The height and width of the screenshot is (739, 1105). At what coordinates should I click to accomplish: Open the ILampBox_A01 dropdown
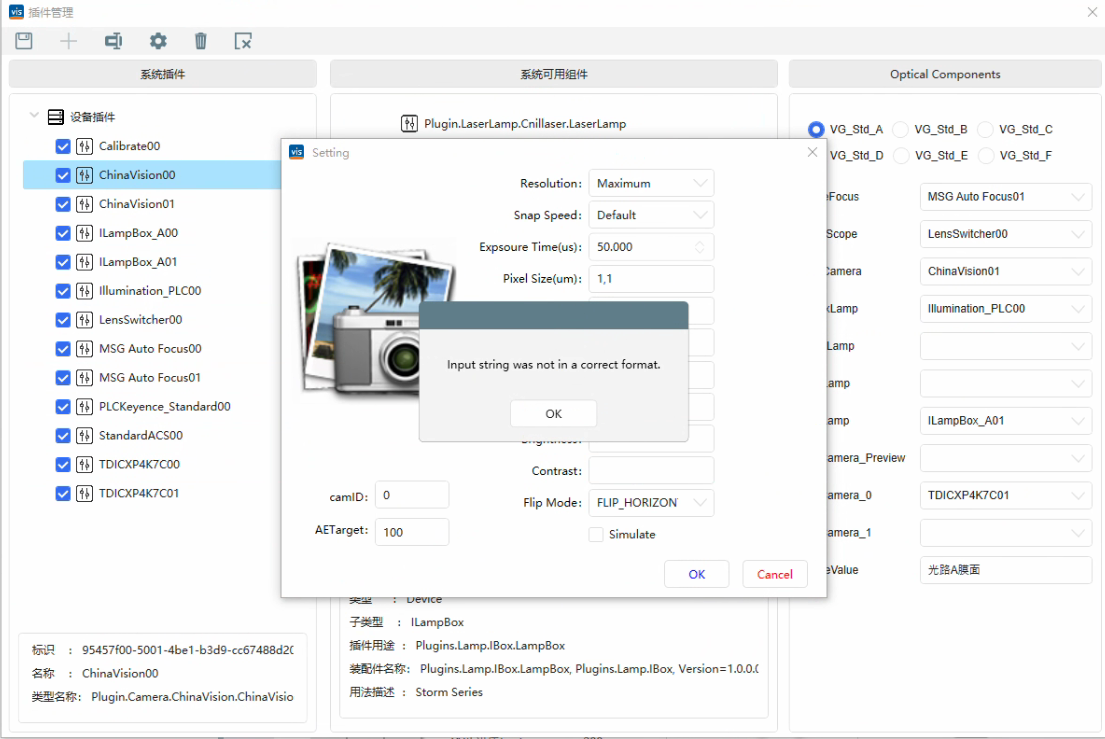pyautogui.click(x=1006, y=421)
